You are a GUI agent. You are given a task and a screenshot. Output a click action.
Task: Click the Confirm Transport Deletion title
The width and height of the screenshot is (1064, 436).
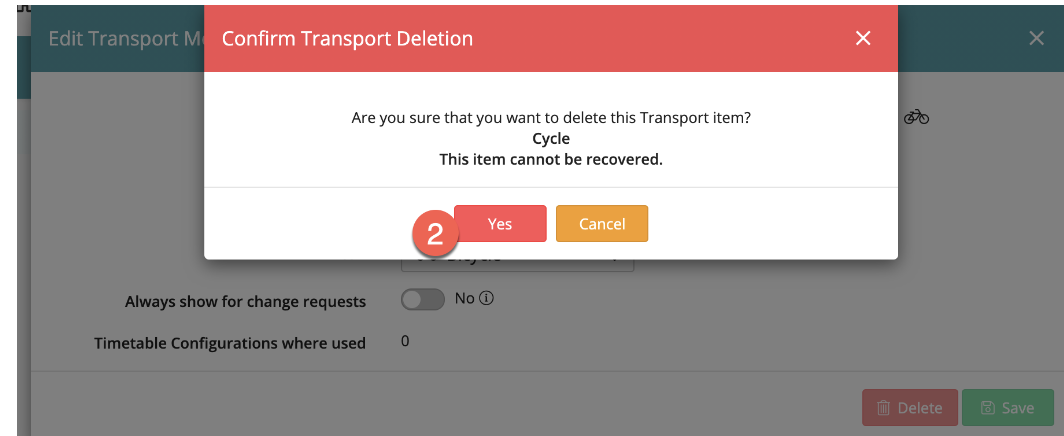[x=347, y=39]
